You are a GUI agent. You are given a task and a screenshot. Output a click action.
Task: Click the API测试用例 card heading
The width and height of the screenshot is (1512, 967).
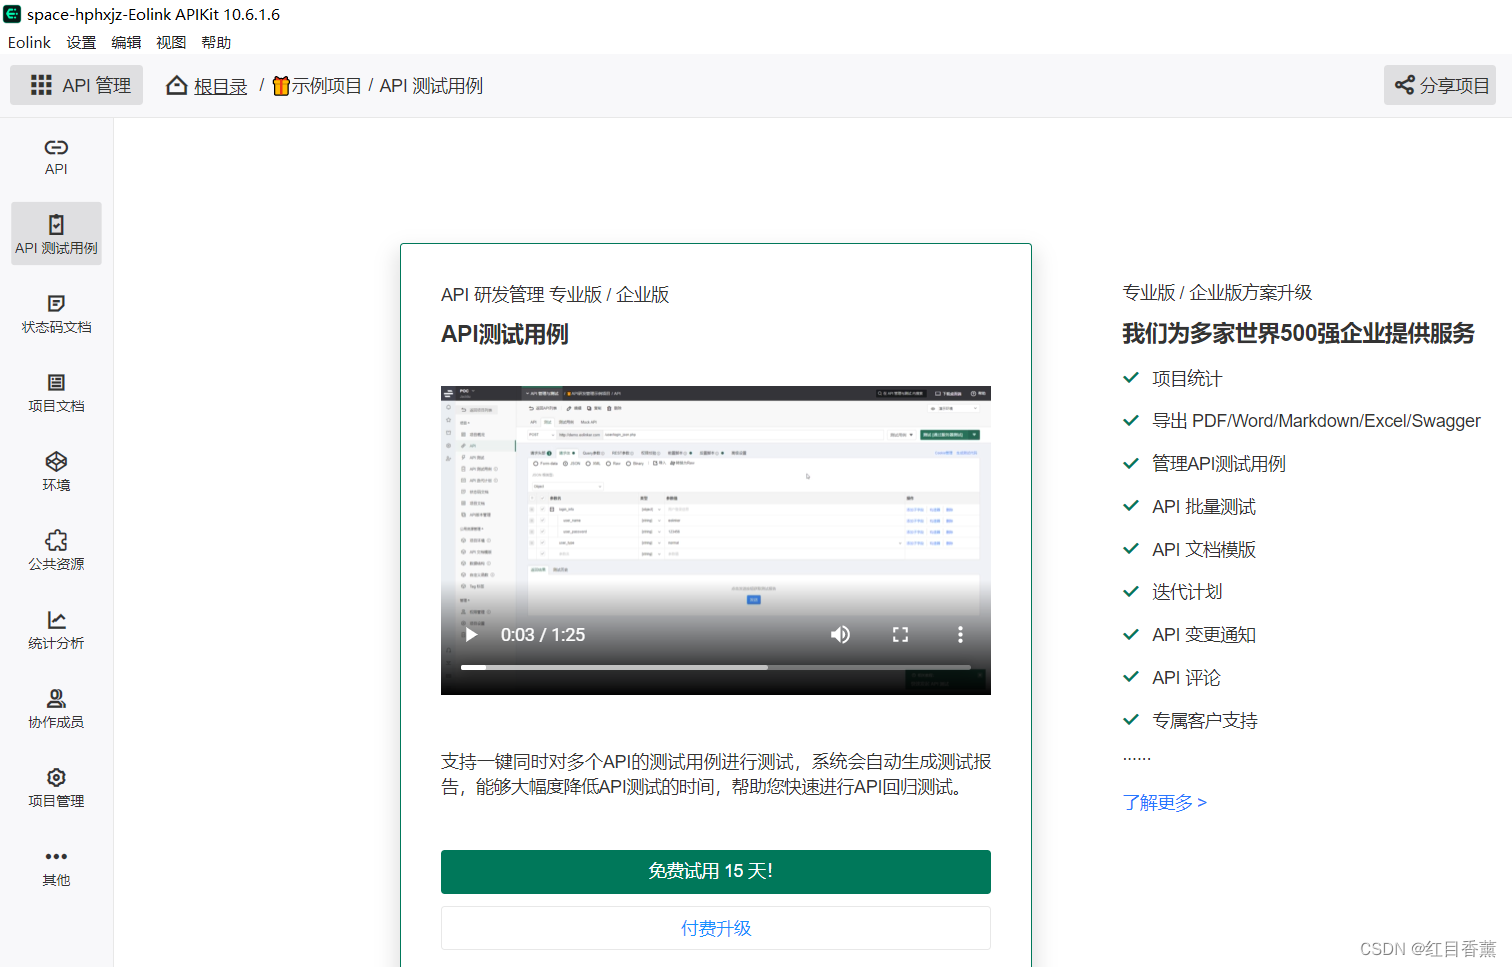point(505,334)
